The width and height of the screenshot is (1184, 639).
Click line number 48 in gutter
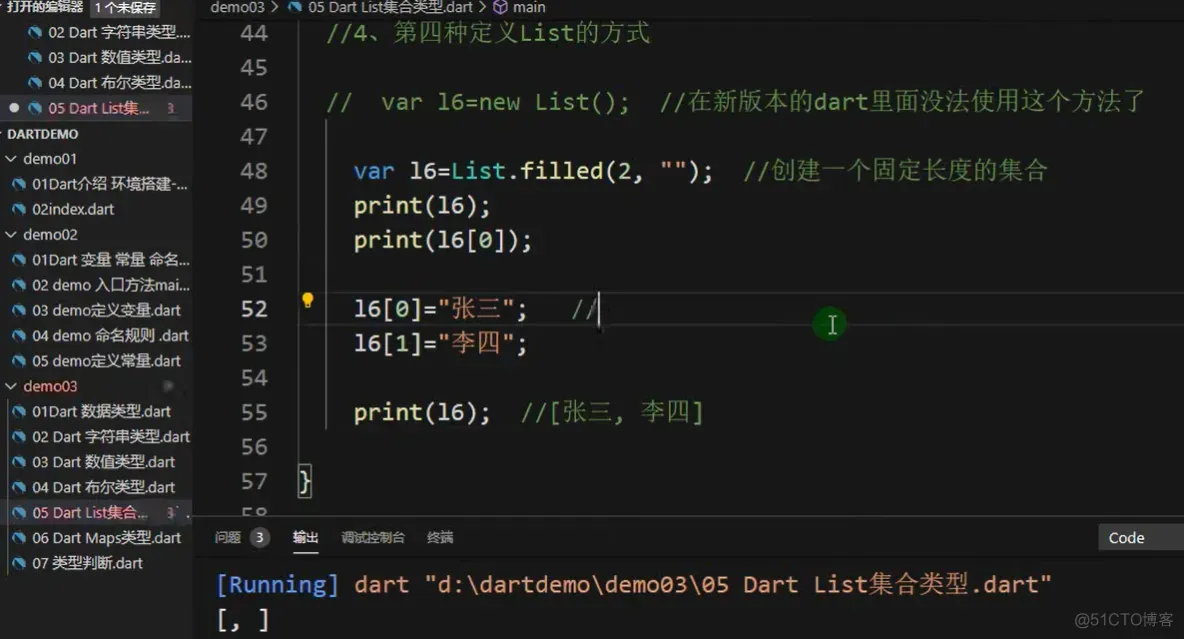pos(254,171)
